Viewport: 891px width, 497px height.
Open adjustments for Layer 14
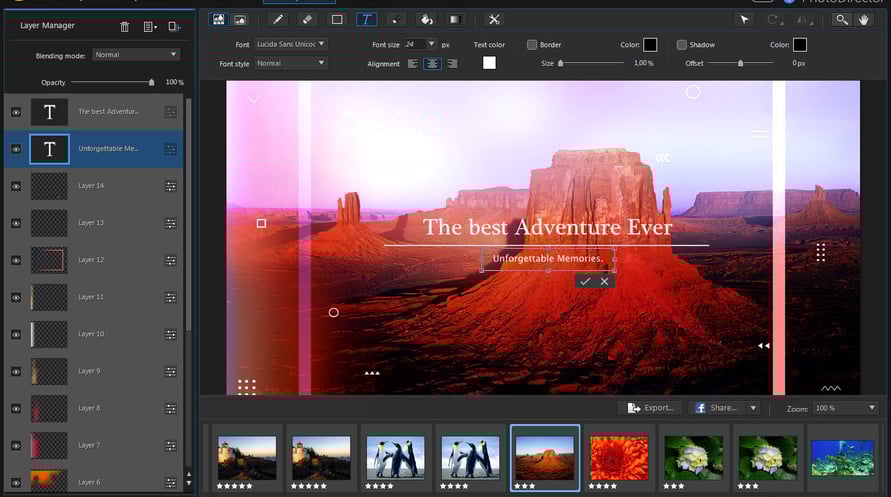coord(170,186)
